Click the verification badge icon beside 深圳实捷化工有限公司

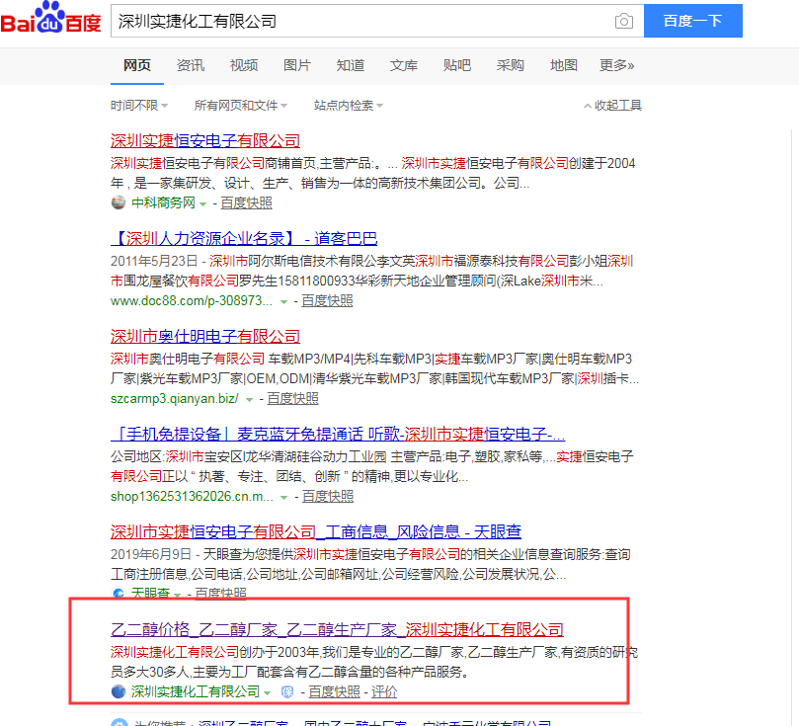point(287,691)
